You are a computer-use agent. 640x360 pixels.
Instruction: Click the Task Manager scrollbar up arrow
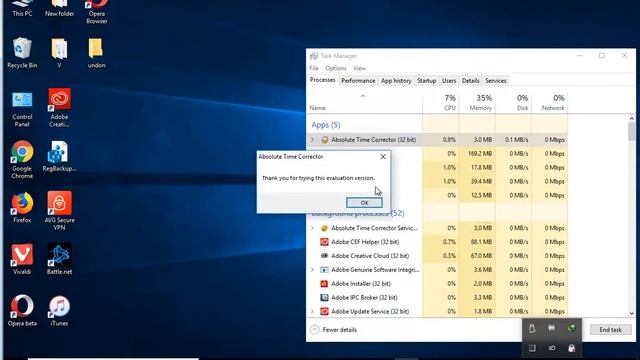(631, 118)
